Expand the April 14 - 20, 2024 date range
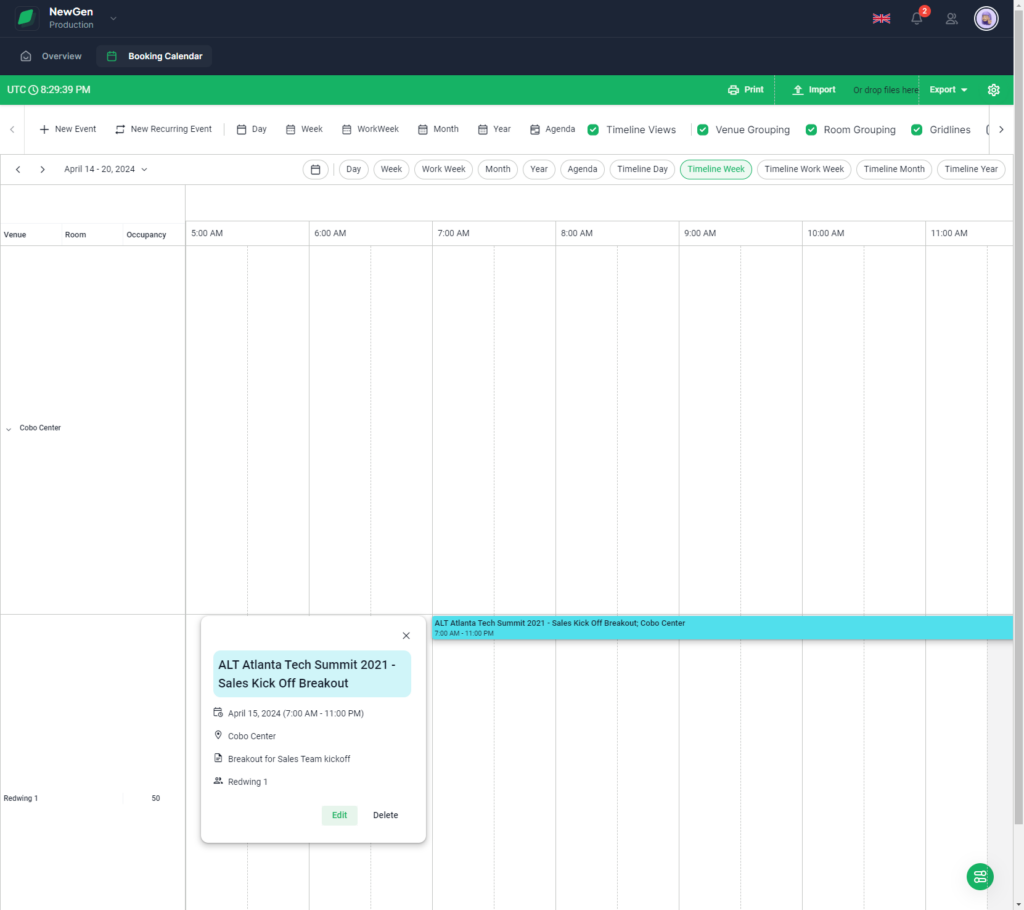This screenshot has width=1024, height=910. click(105, 170)
